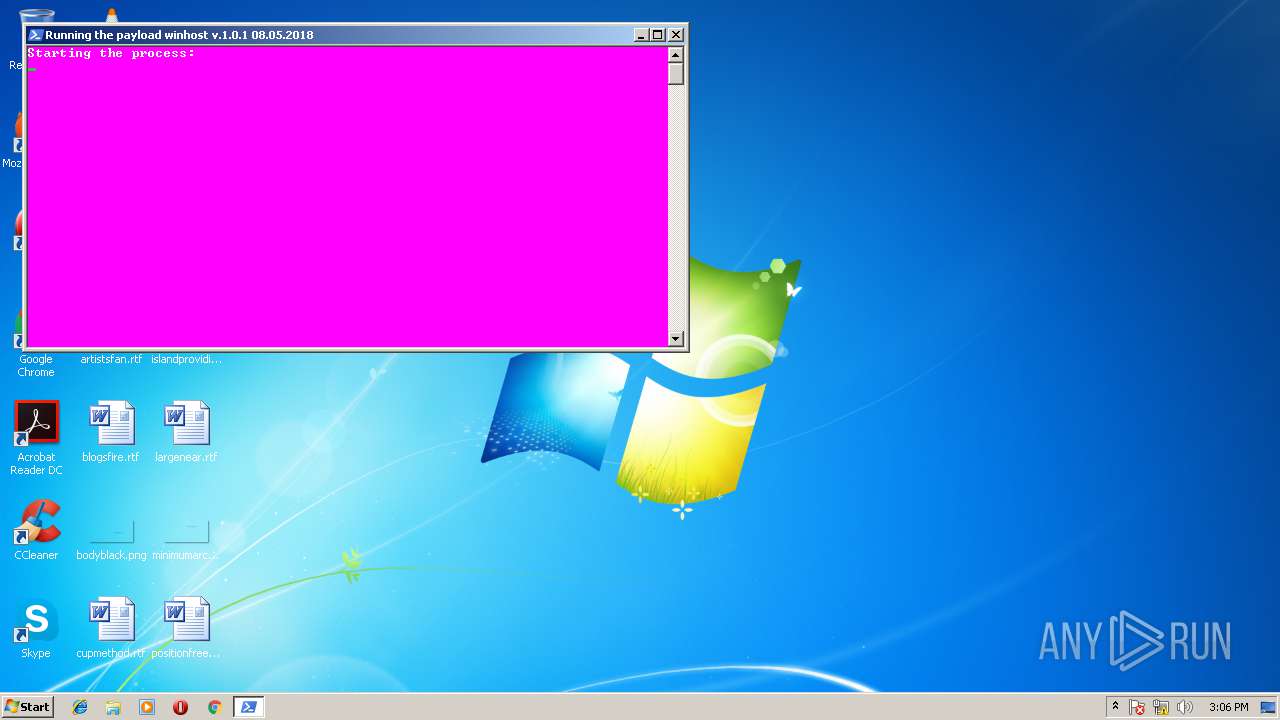
Task: Select the islandprovidi file label
Action: (x=186, y=359)
